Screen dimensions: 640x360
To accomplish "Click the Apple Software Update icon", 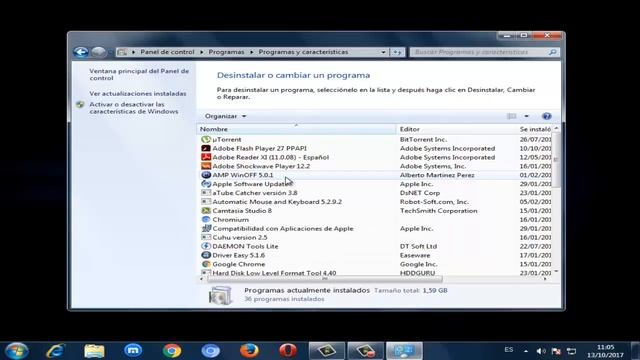I will coord(206,184).
